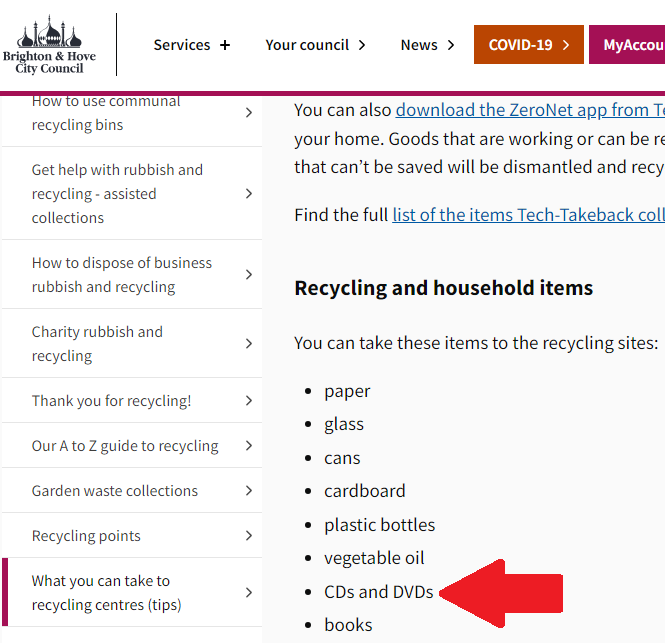665x643 pixels.
Task: Select Get help with rubbish assisted collections
Action: click(132, 193)
